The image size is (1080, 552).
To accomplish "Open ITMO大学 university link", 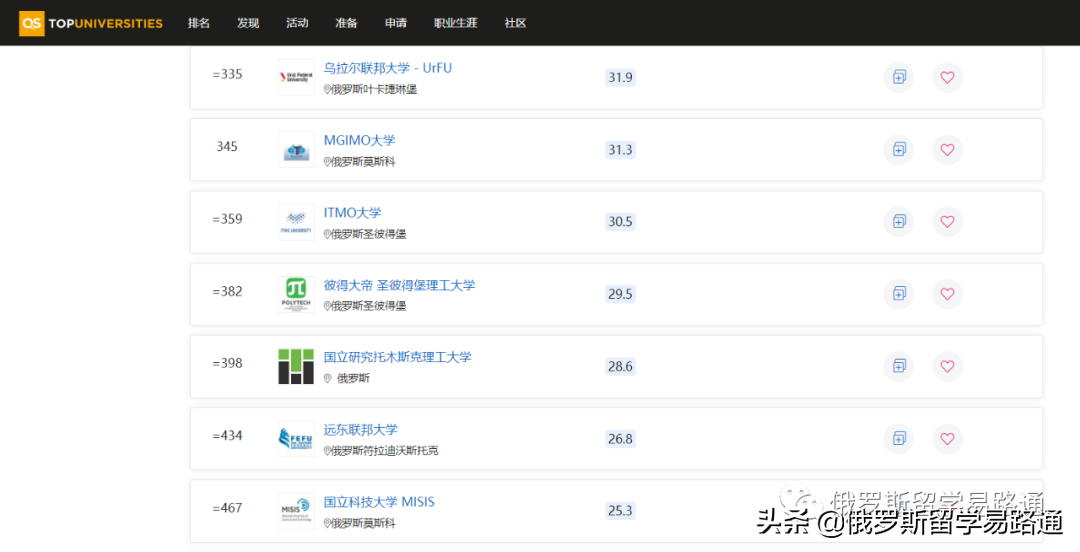I will (x=353, y=212).
